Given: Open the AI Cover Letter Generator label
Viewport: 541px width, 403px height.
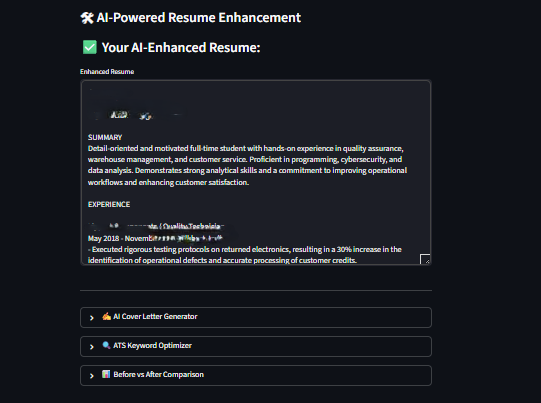Looking at the screenshot, I should tap(155, 316).
